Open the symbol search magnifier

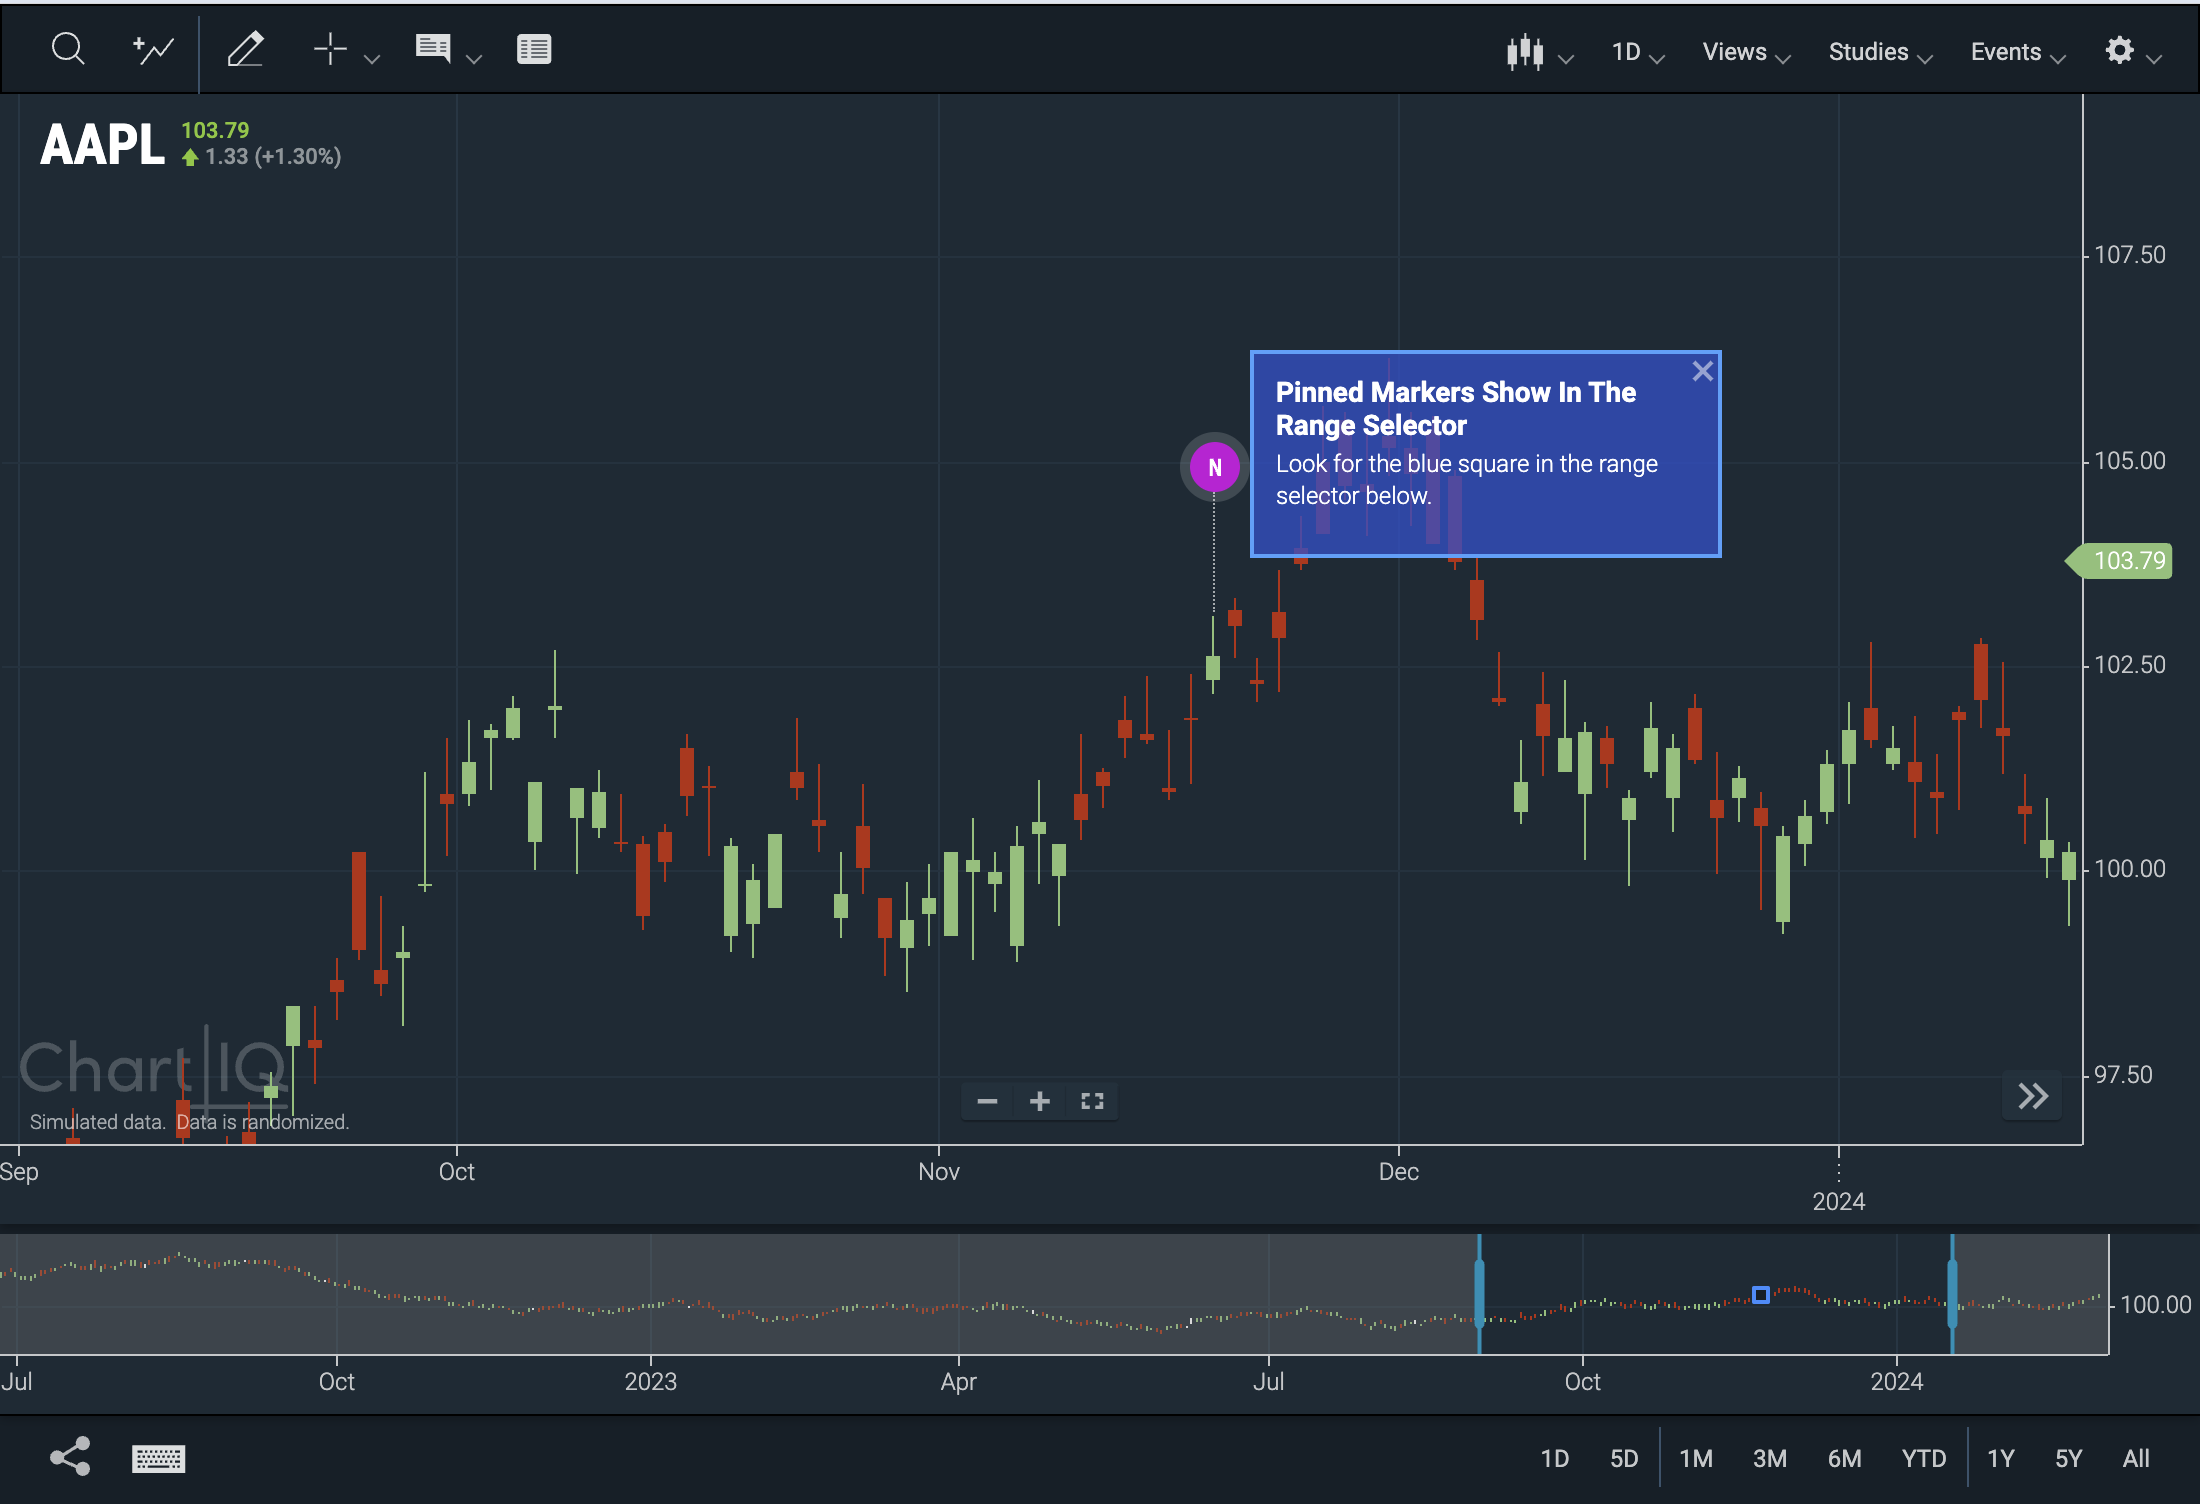click(x=68, y=49)
